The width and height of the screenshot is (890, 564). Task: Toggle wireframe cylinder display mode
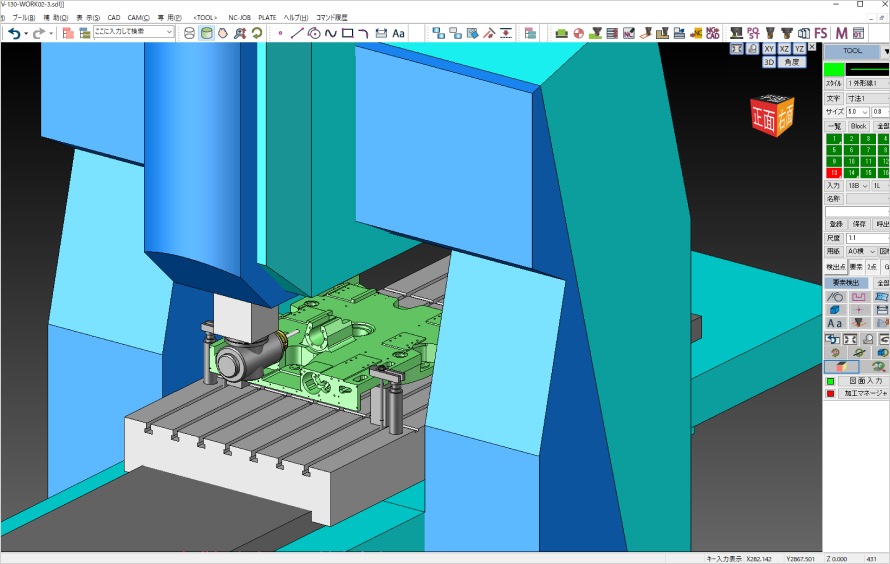click(x=190, y=33)
